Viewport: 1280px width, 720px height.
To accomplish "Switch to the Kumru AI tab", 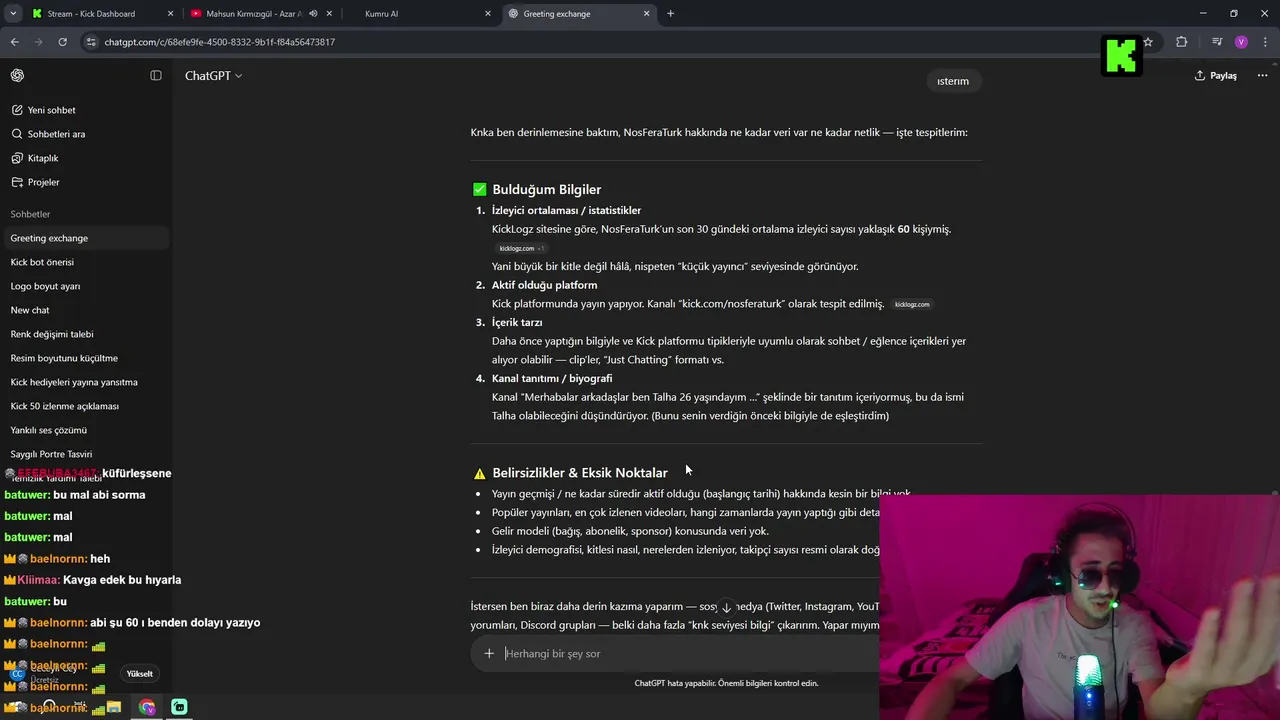I will (420, 14).
